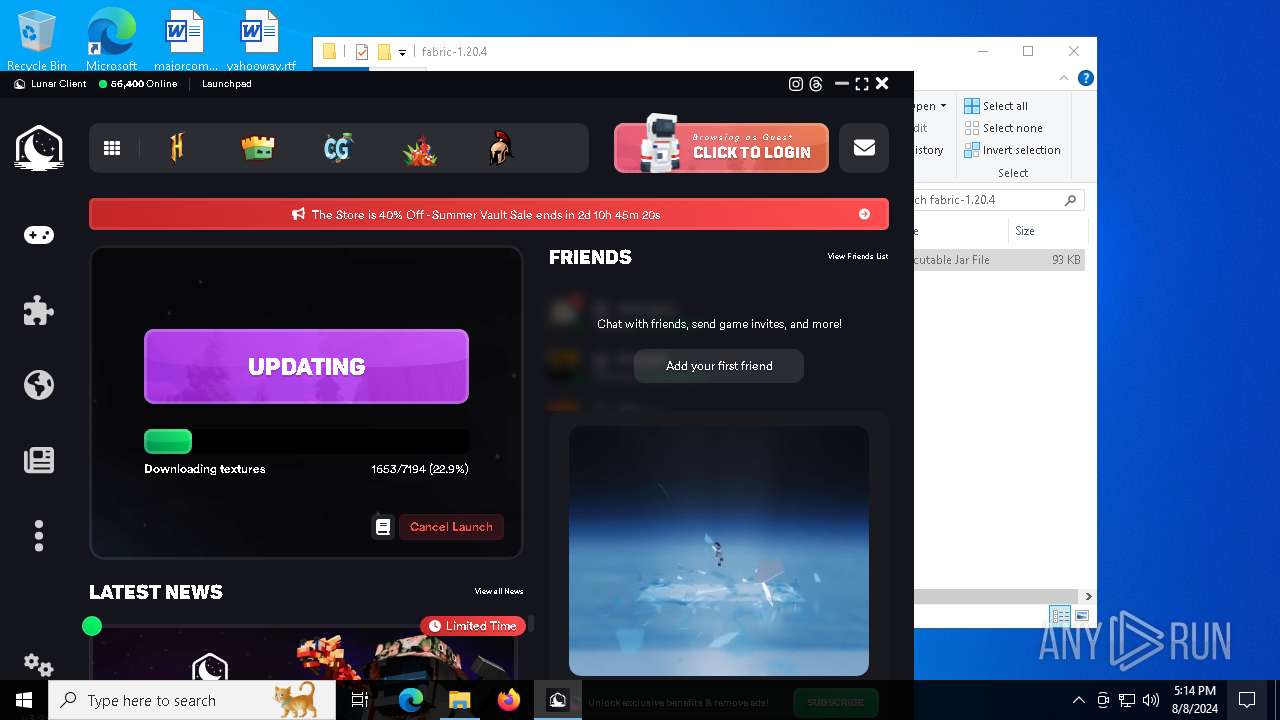This screenshot has width=1280, height=720.
Task: Open the all servers grid icon
Action: click(112, 148)
